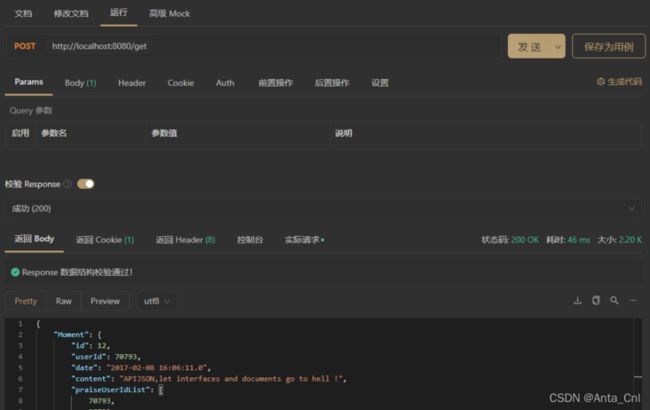Click the "content" APIJSON string line

click(x=209, y=379)
